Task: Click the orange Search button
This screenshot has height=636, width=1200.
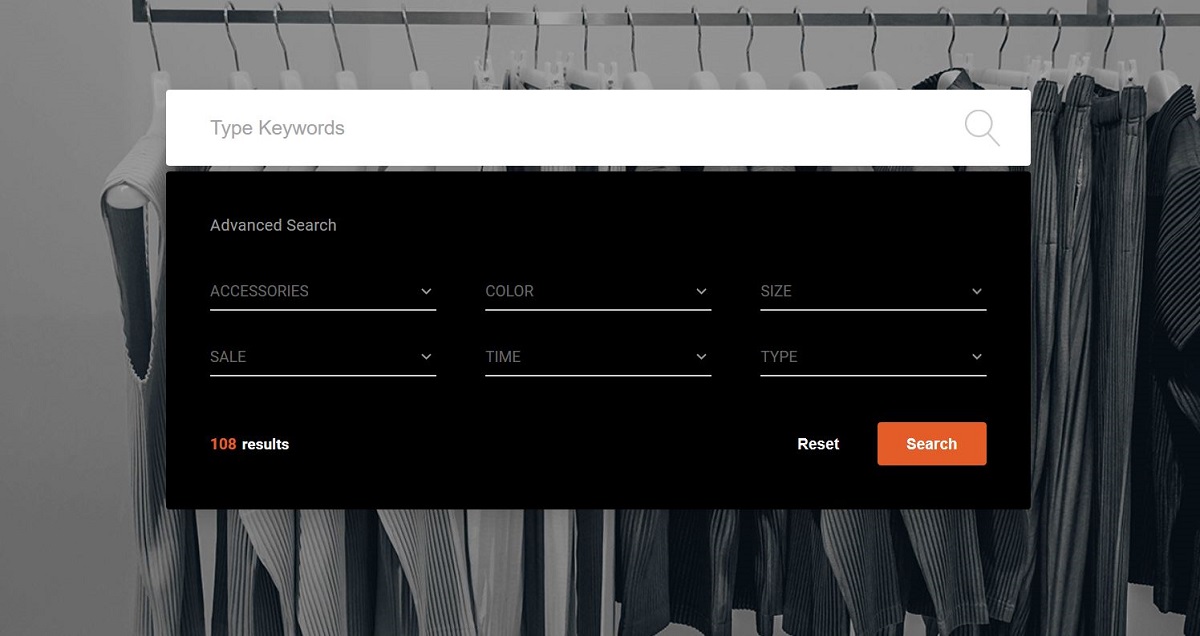Action: [932, 444]
